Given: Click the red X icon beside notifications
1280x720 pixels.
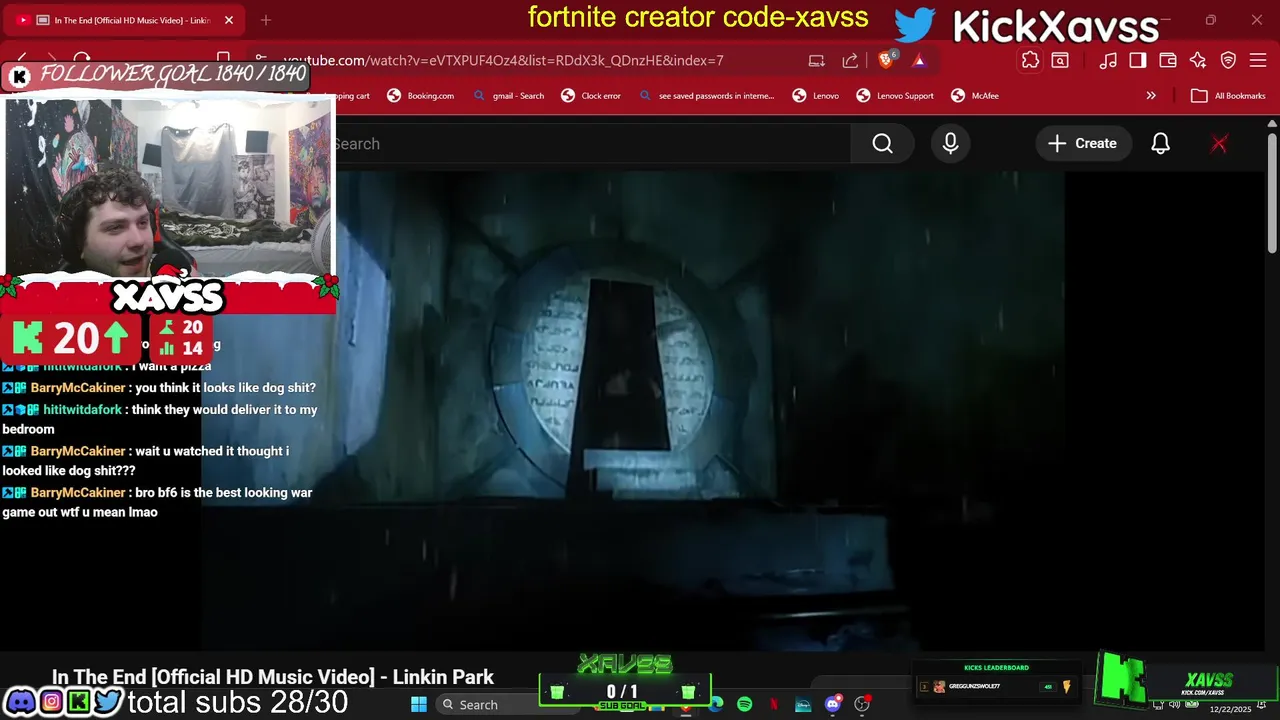Looking at the screenshot, I should 1219,144.
